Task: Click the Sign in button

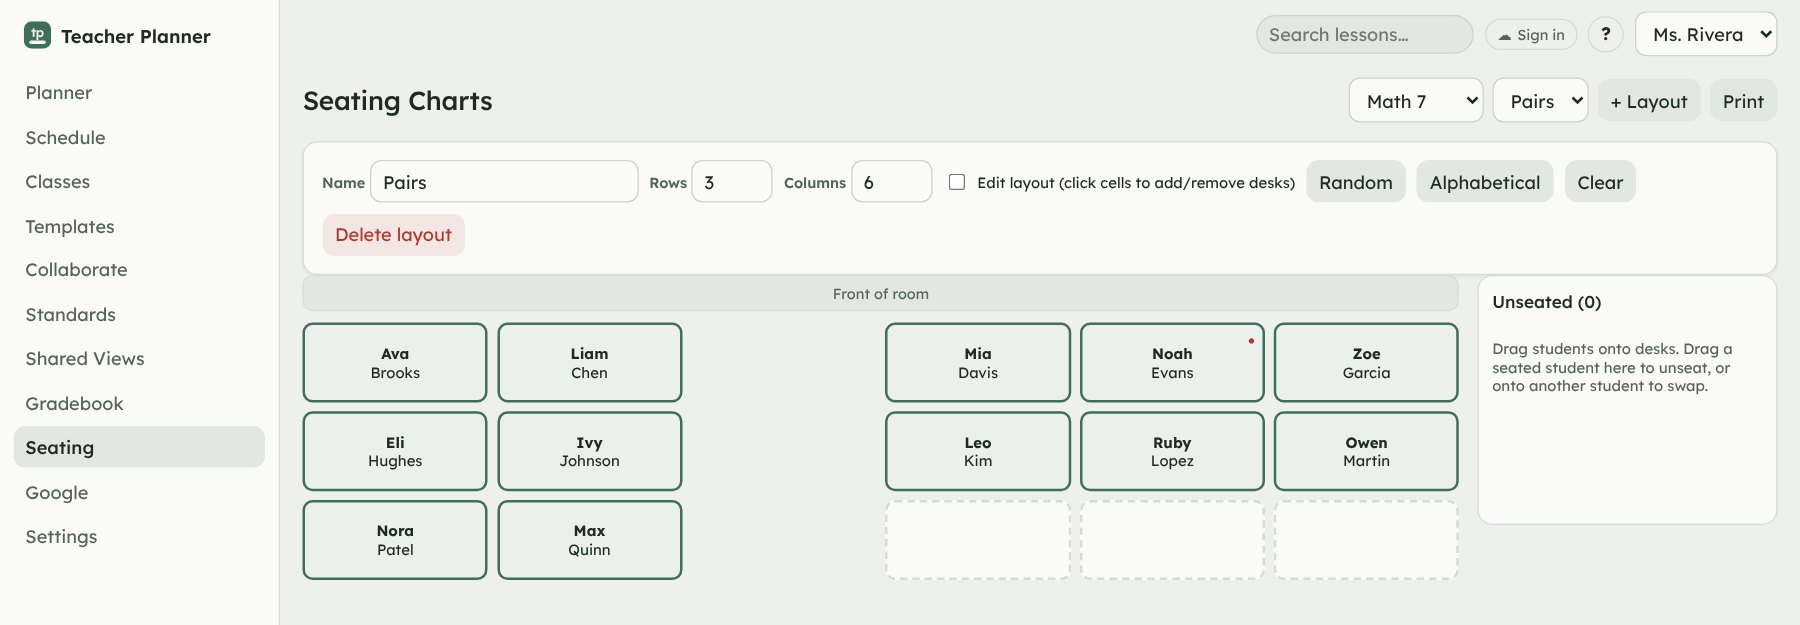Action: tap(1531, 35)
